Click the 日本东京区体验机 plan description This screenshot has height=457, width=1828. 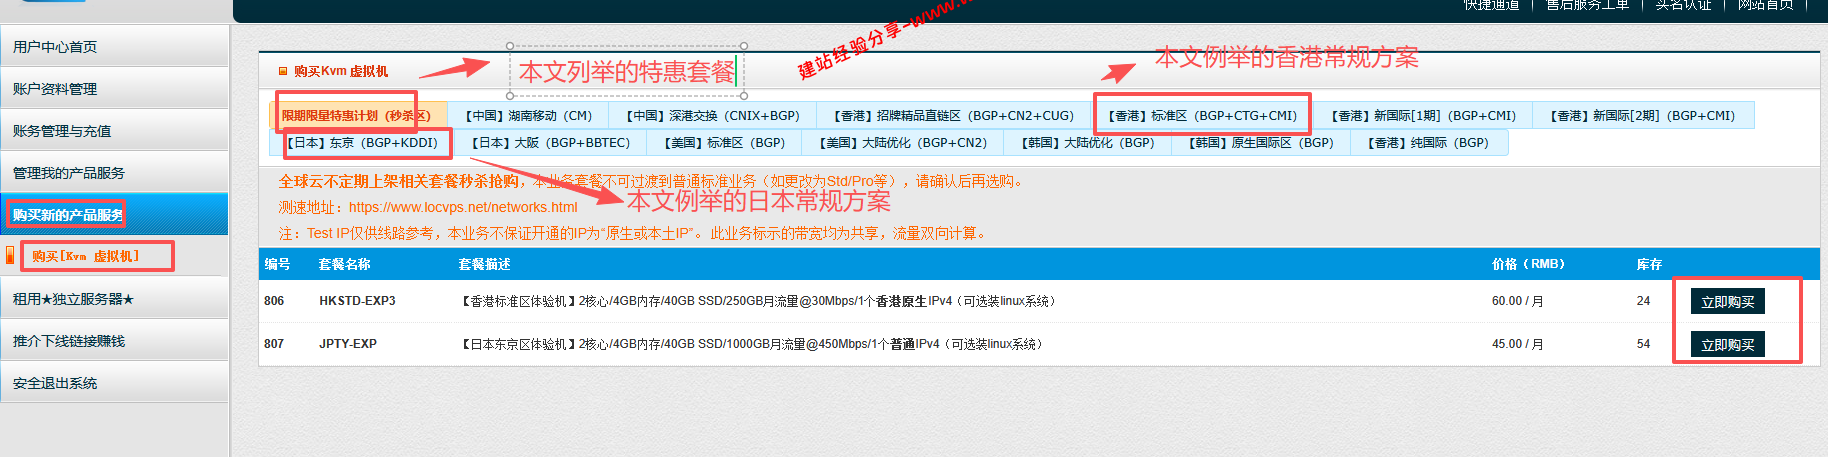pos(752,344)
